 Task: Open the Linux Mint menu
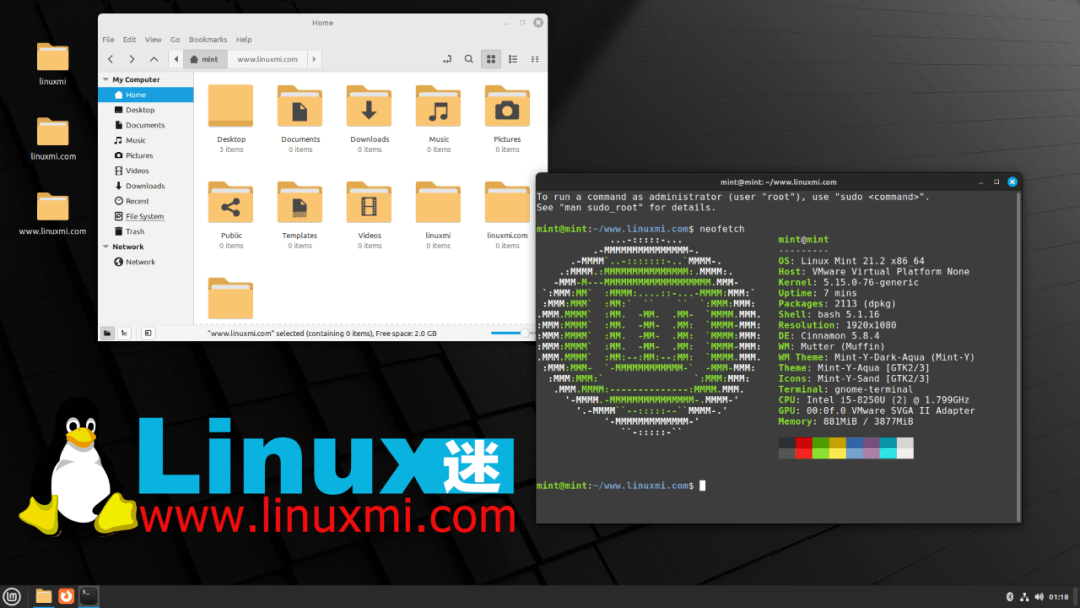pos(14,595)
